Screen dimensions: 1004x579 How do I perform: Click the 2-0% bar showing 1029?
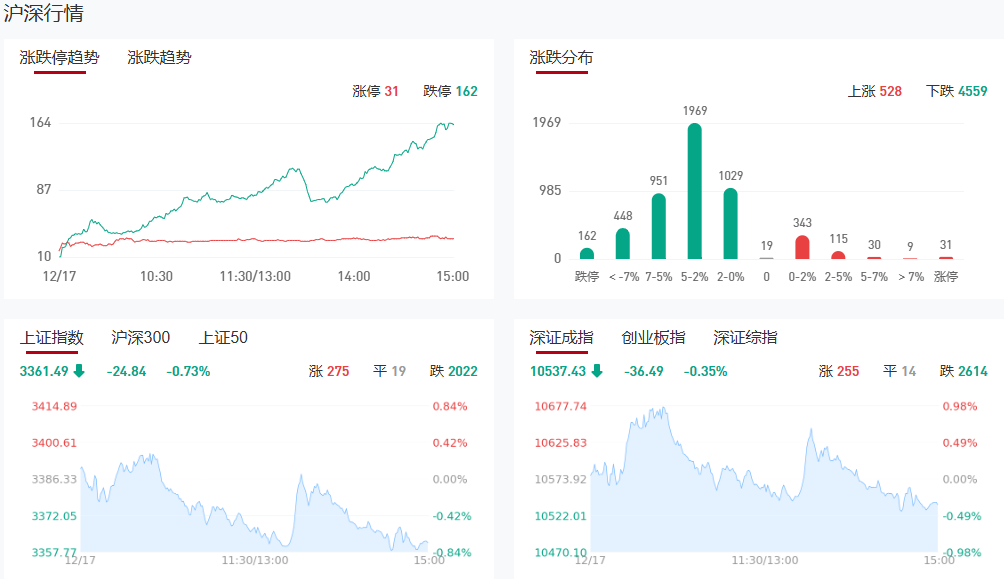tap(730, 223)
